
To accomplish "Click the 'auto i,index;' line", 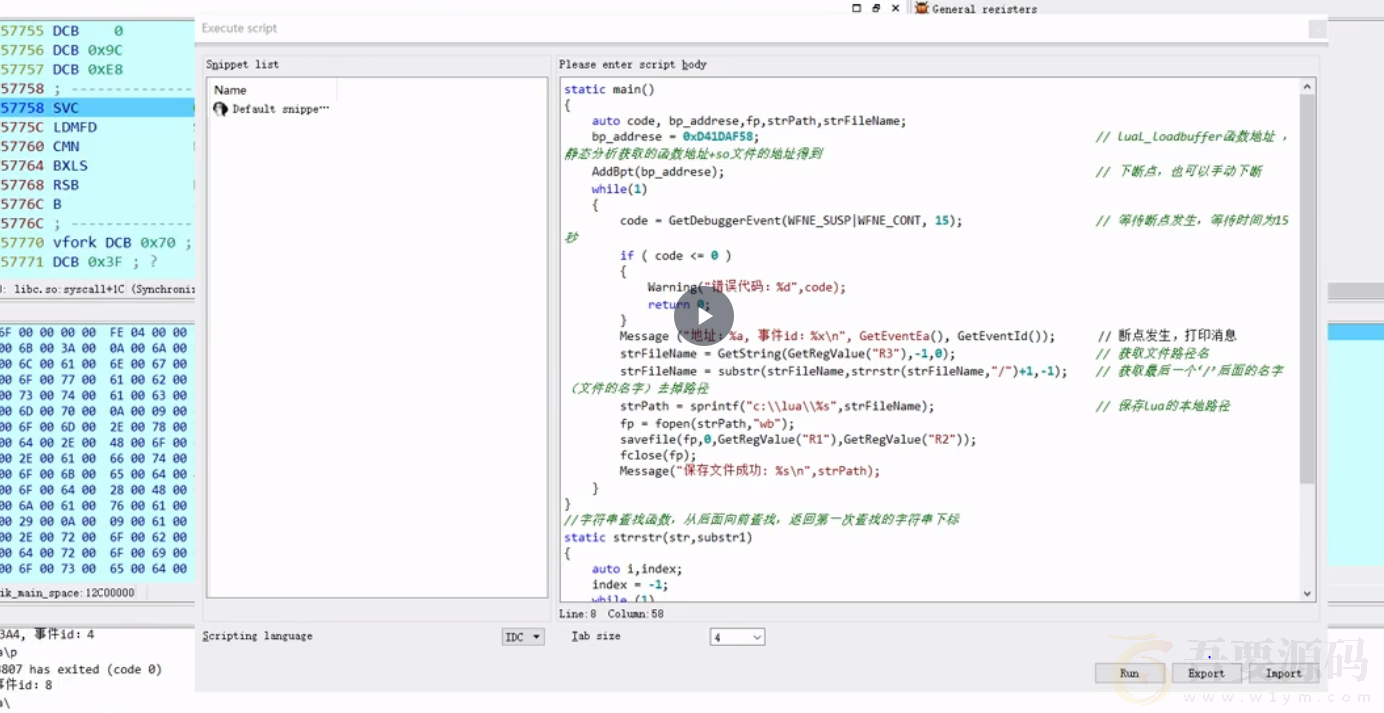I will tap(637, 569).
